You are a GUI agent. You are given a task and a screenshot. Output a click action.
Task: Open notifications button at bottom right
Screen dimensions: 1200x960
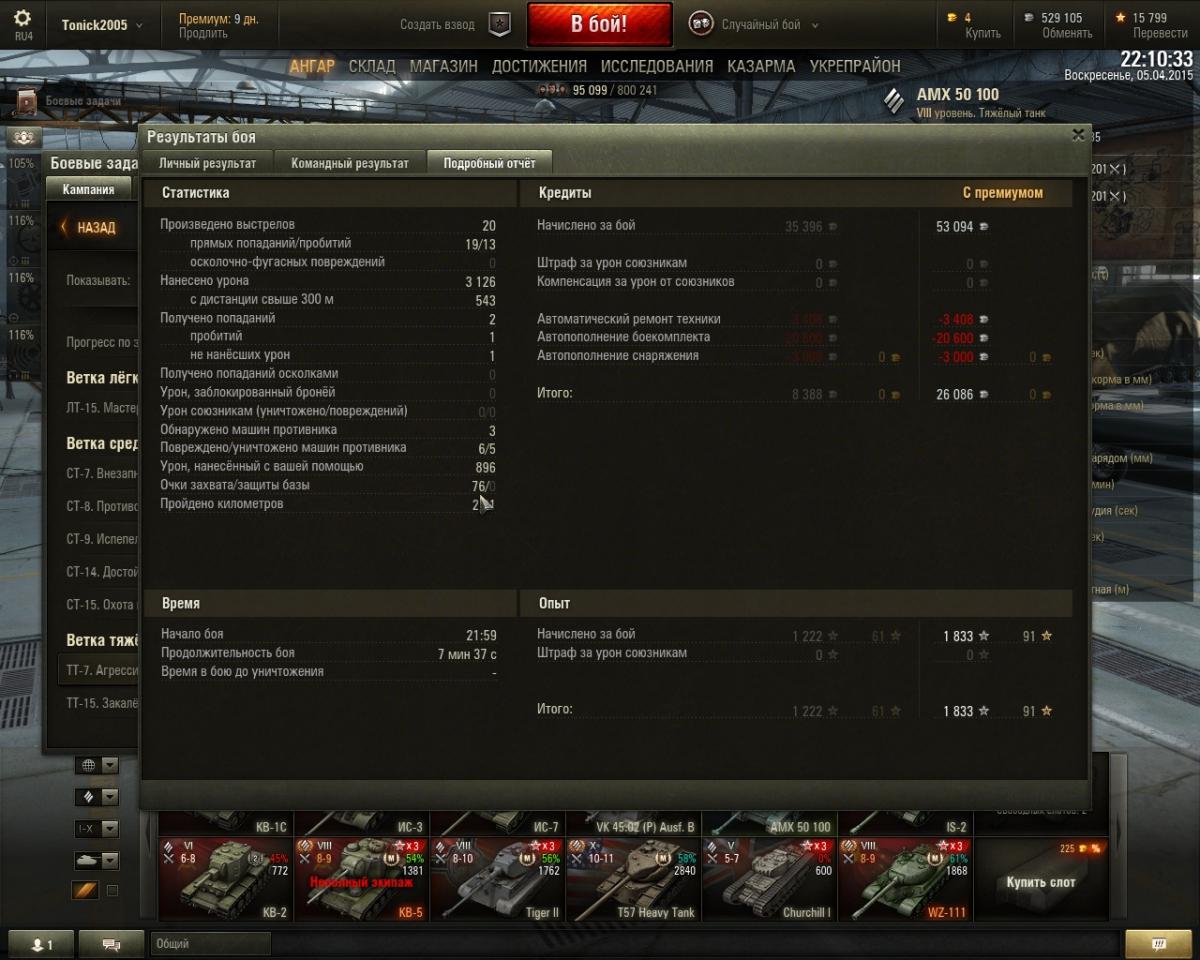1158,944
